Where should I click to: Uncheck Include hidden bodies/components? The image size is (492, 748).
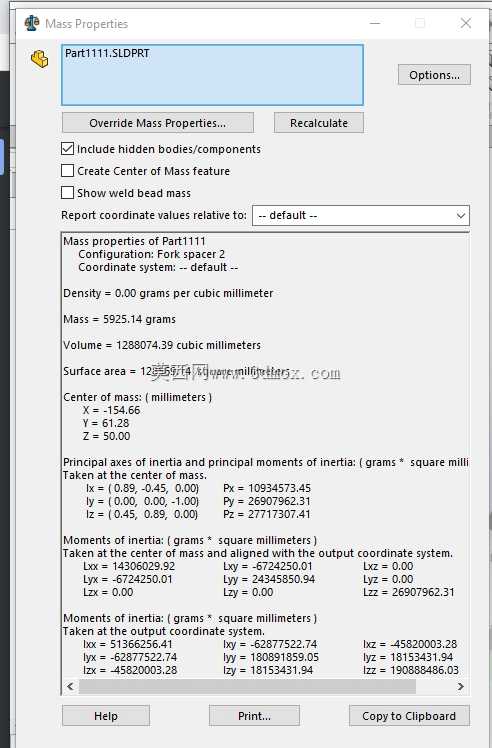(x=68, y=149)
